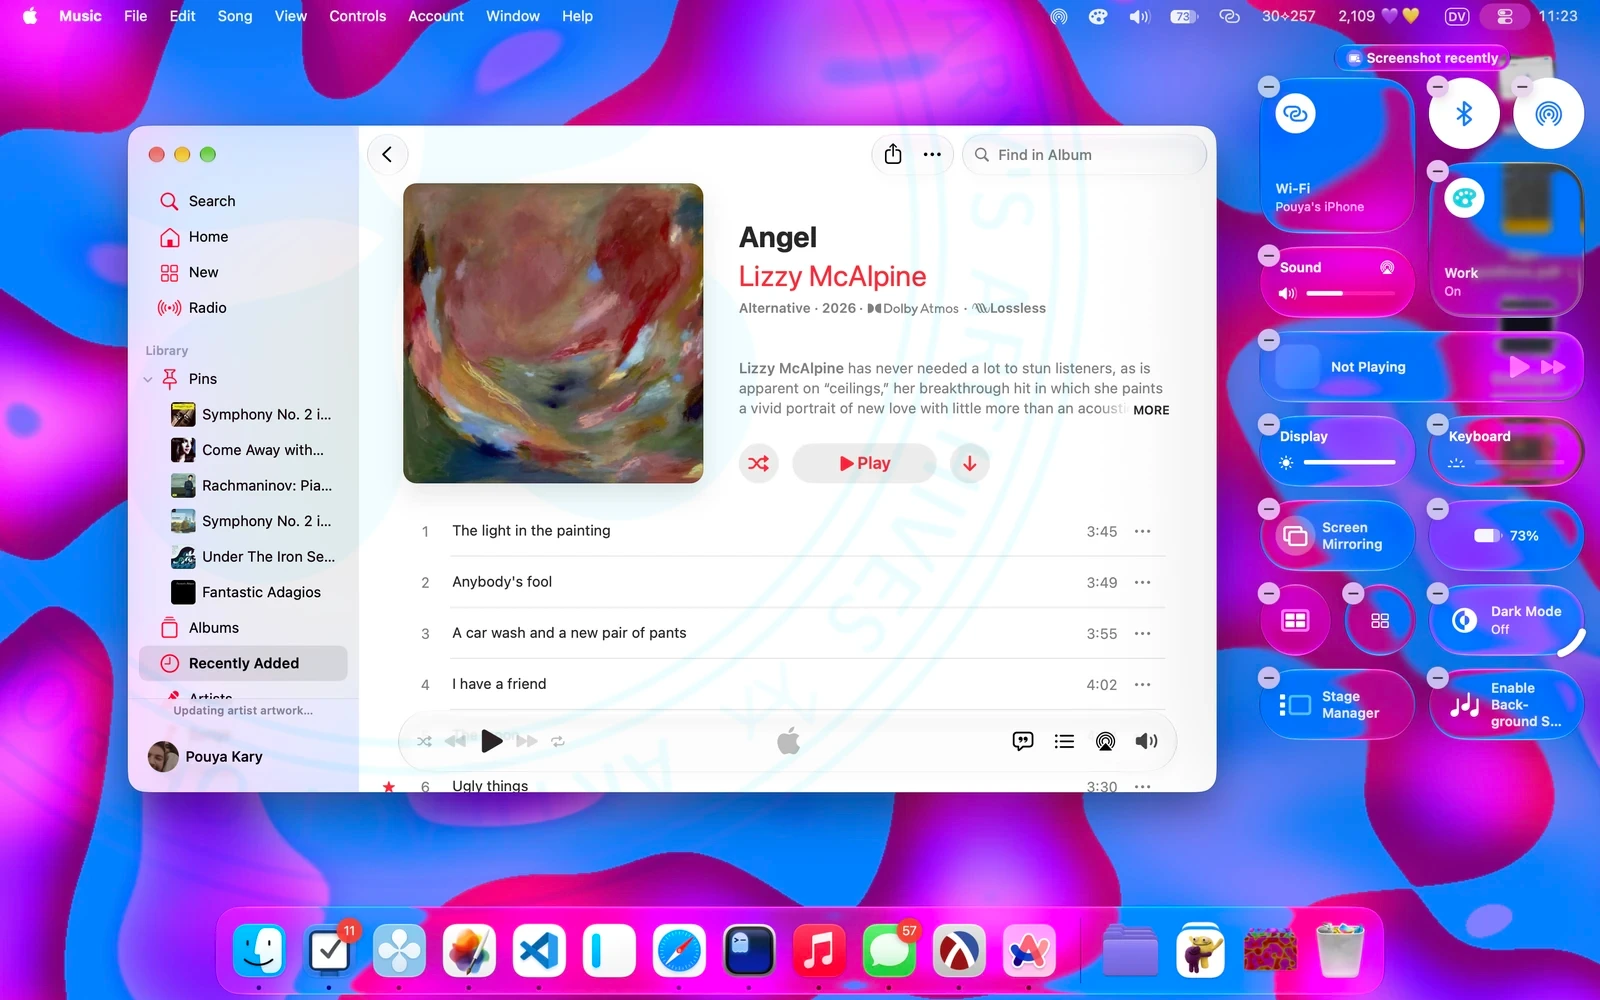Launch Visual Studio Code from the Dock

539,950
